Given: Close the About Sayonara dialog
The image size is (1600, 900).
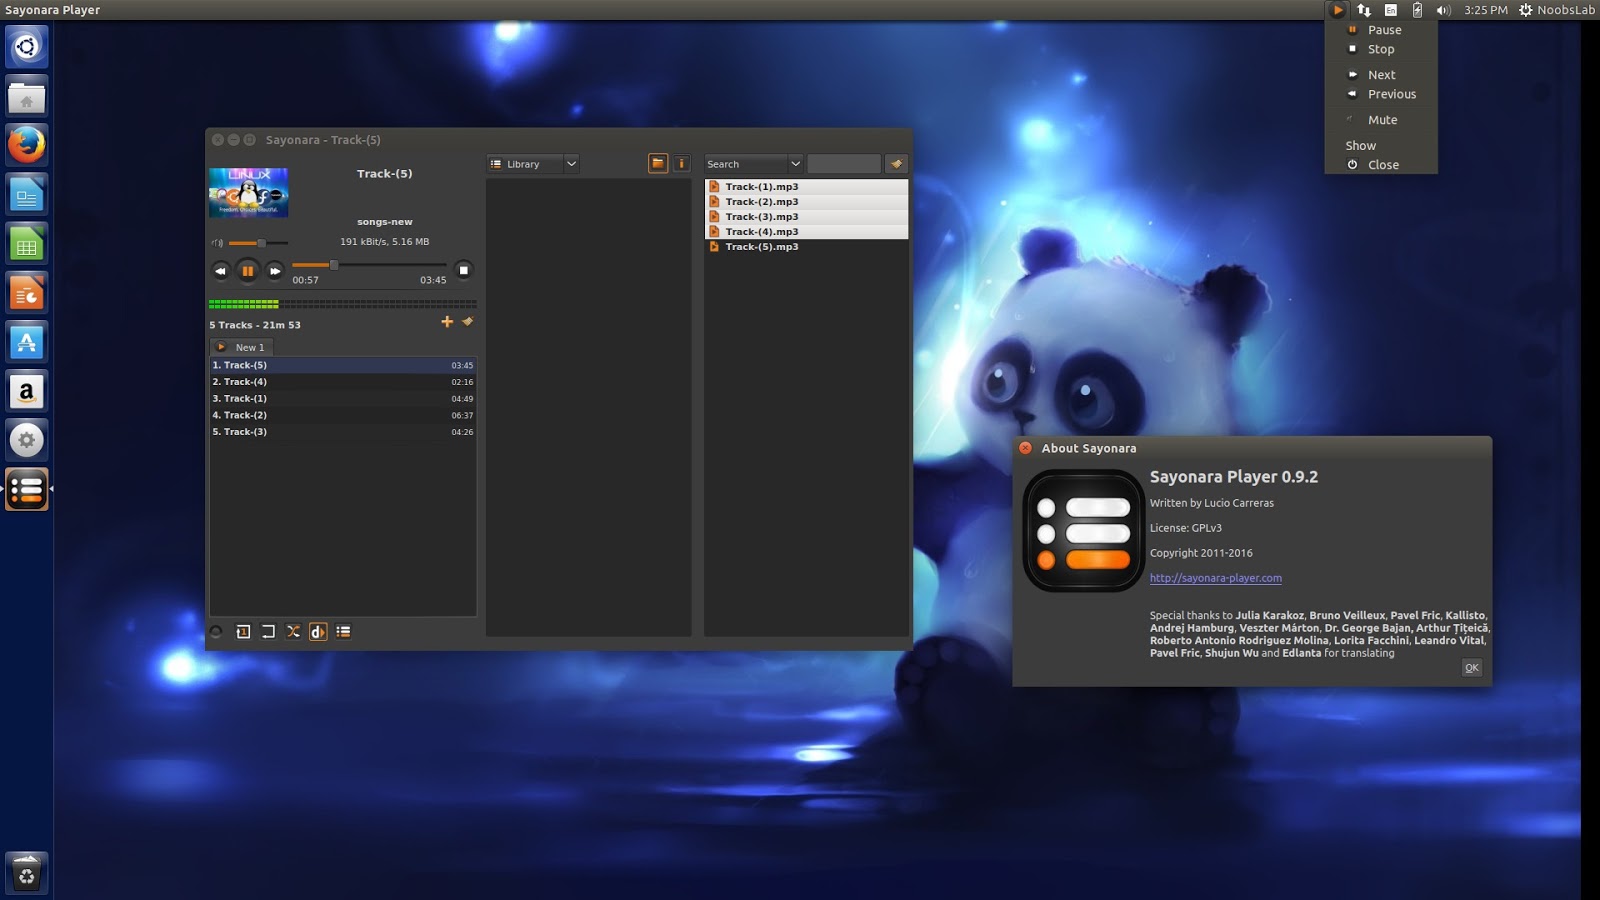Looking at the screenshot, I should [1025, 448].
